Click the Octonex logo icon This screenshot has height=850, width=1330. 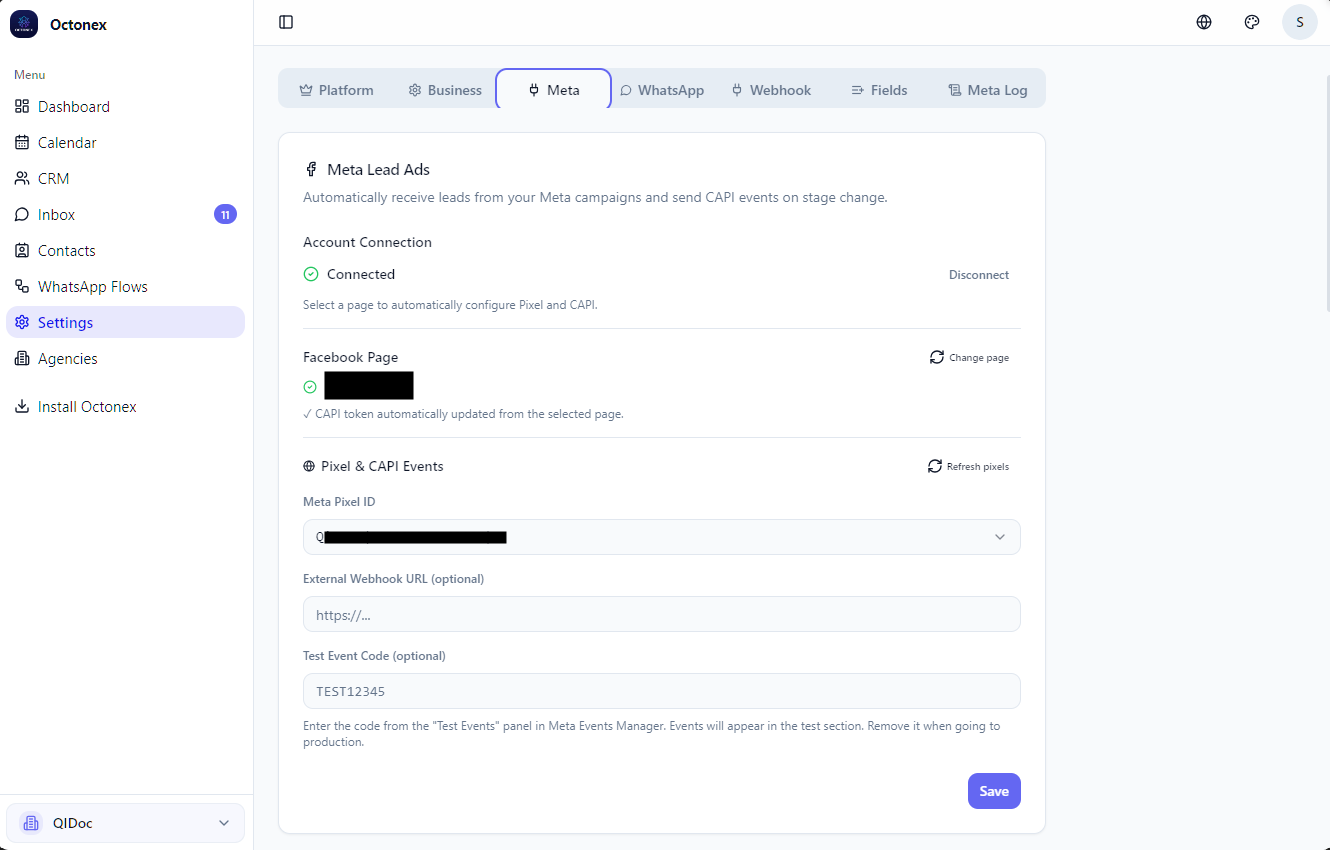pos(24,24)
